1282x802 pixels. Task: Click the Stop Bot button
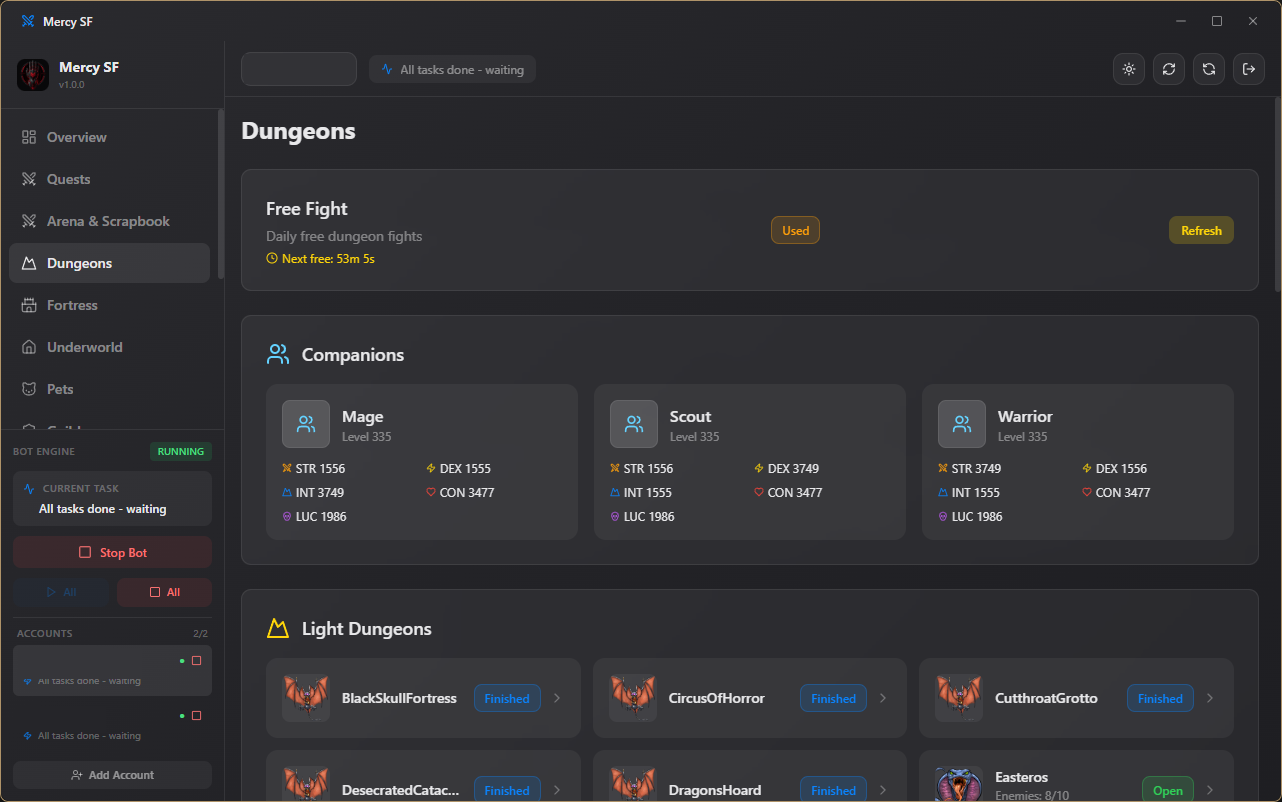(112, 552)
